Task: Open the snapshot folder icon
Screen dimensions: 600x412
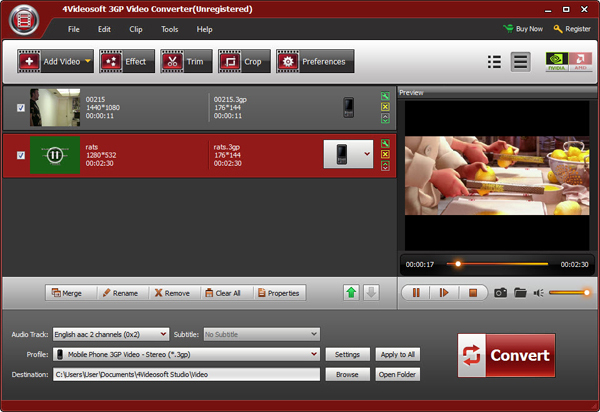Action: (520, 293)
